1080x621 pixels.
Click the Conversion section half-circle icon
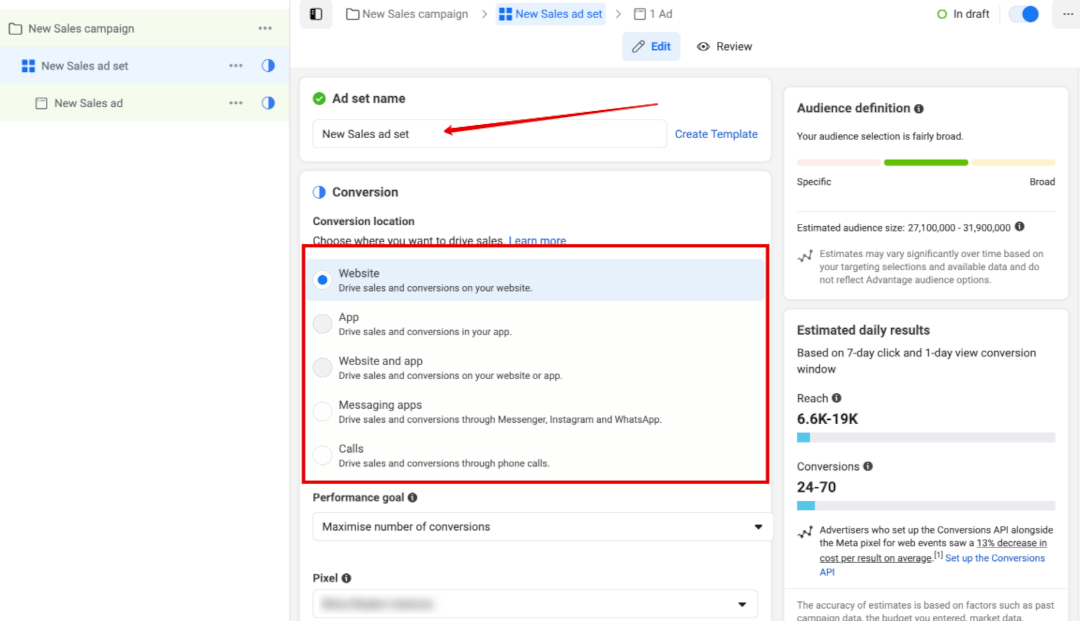319,192
